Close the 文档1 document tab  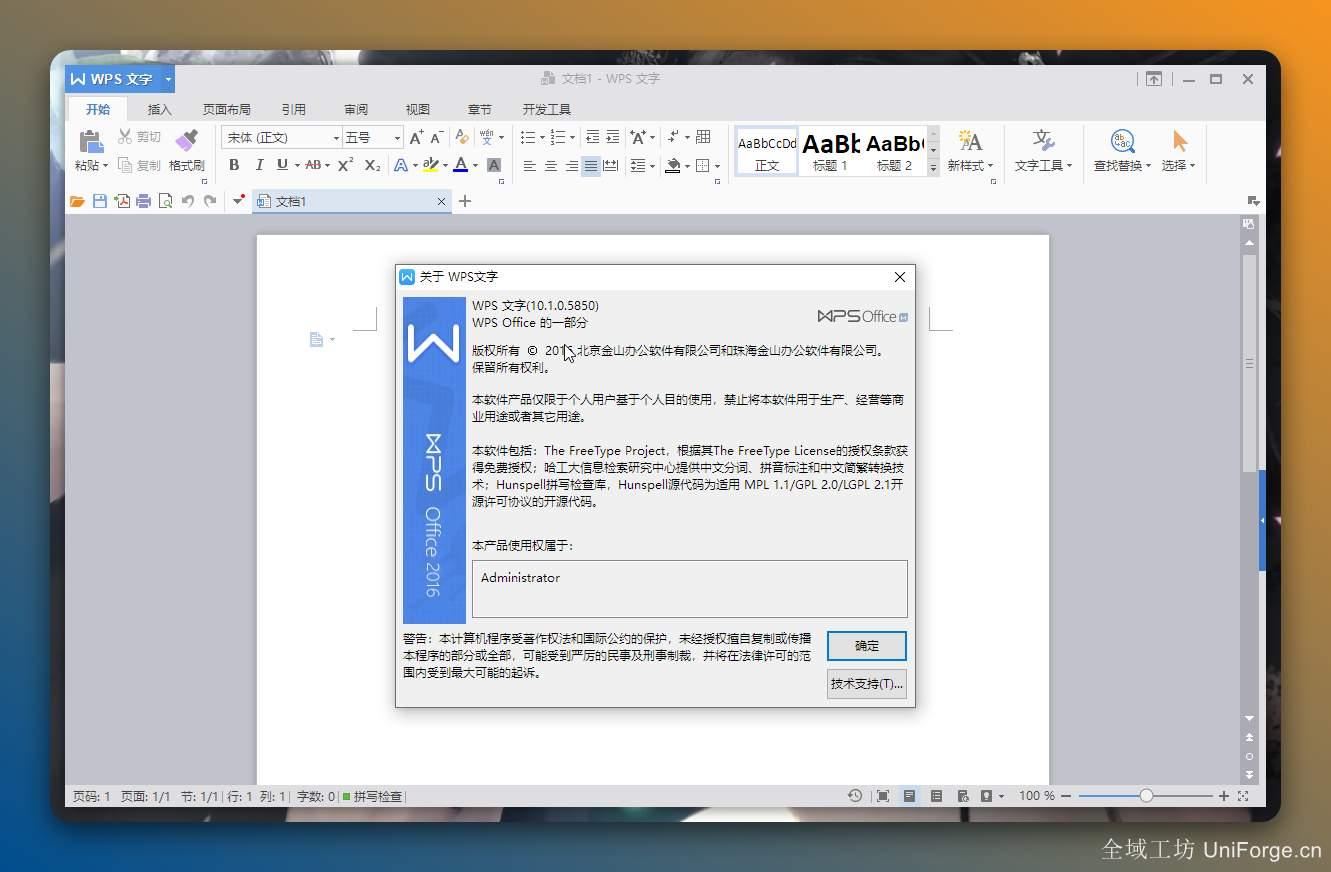[442, 201]
